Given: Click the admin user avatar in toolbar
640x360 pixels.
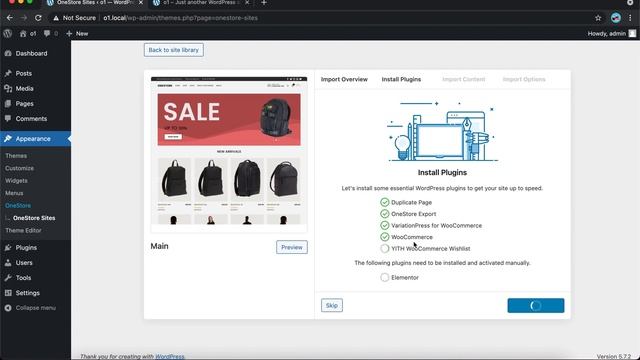Looking at the screenshot, I should 632,33.
